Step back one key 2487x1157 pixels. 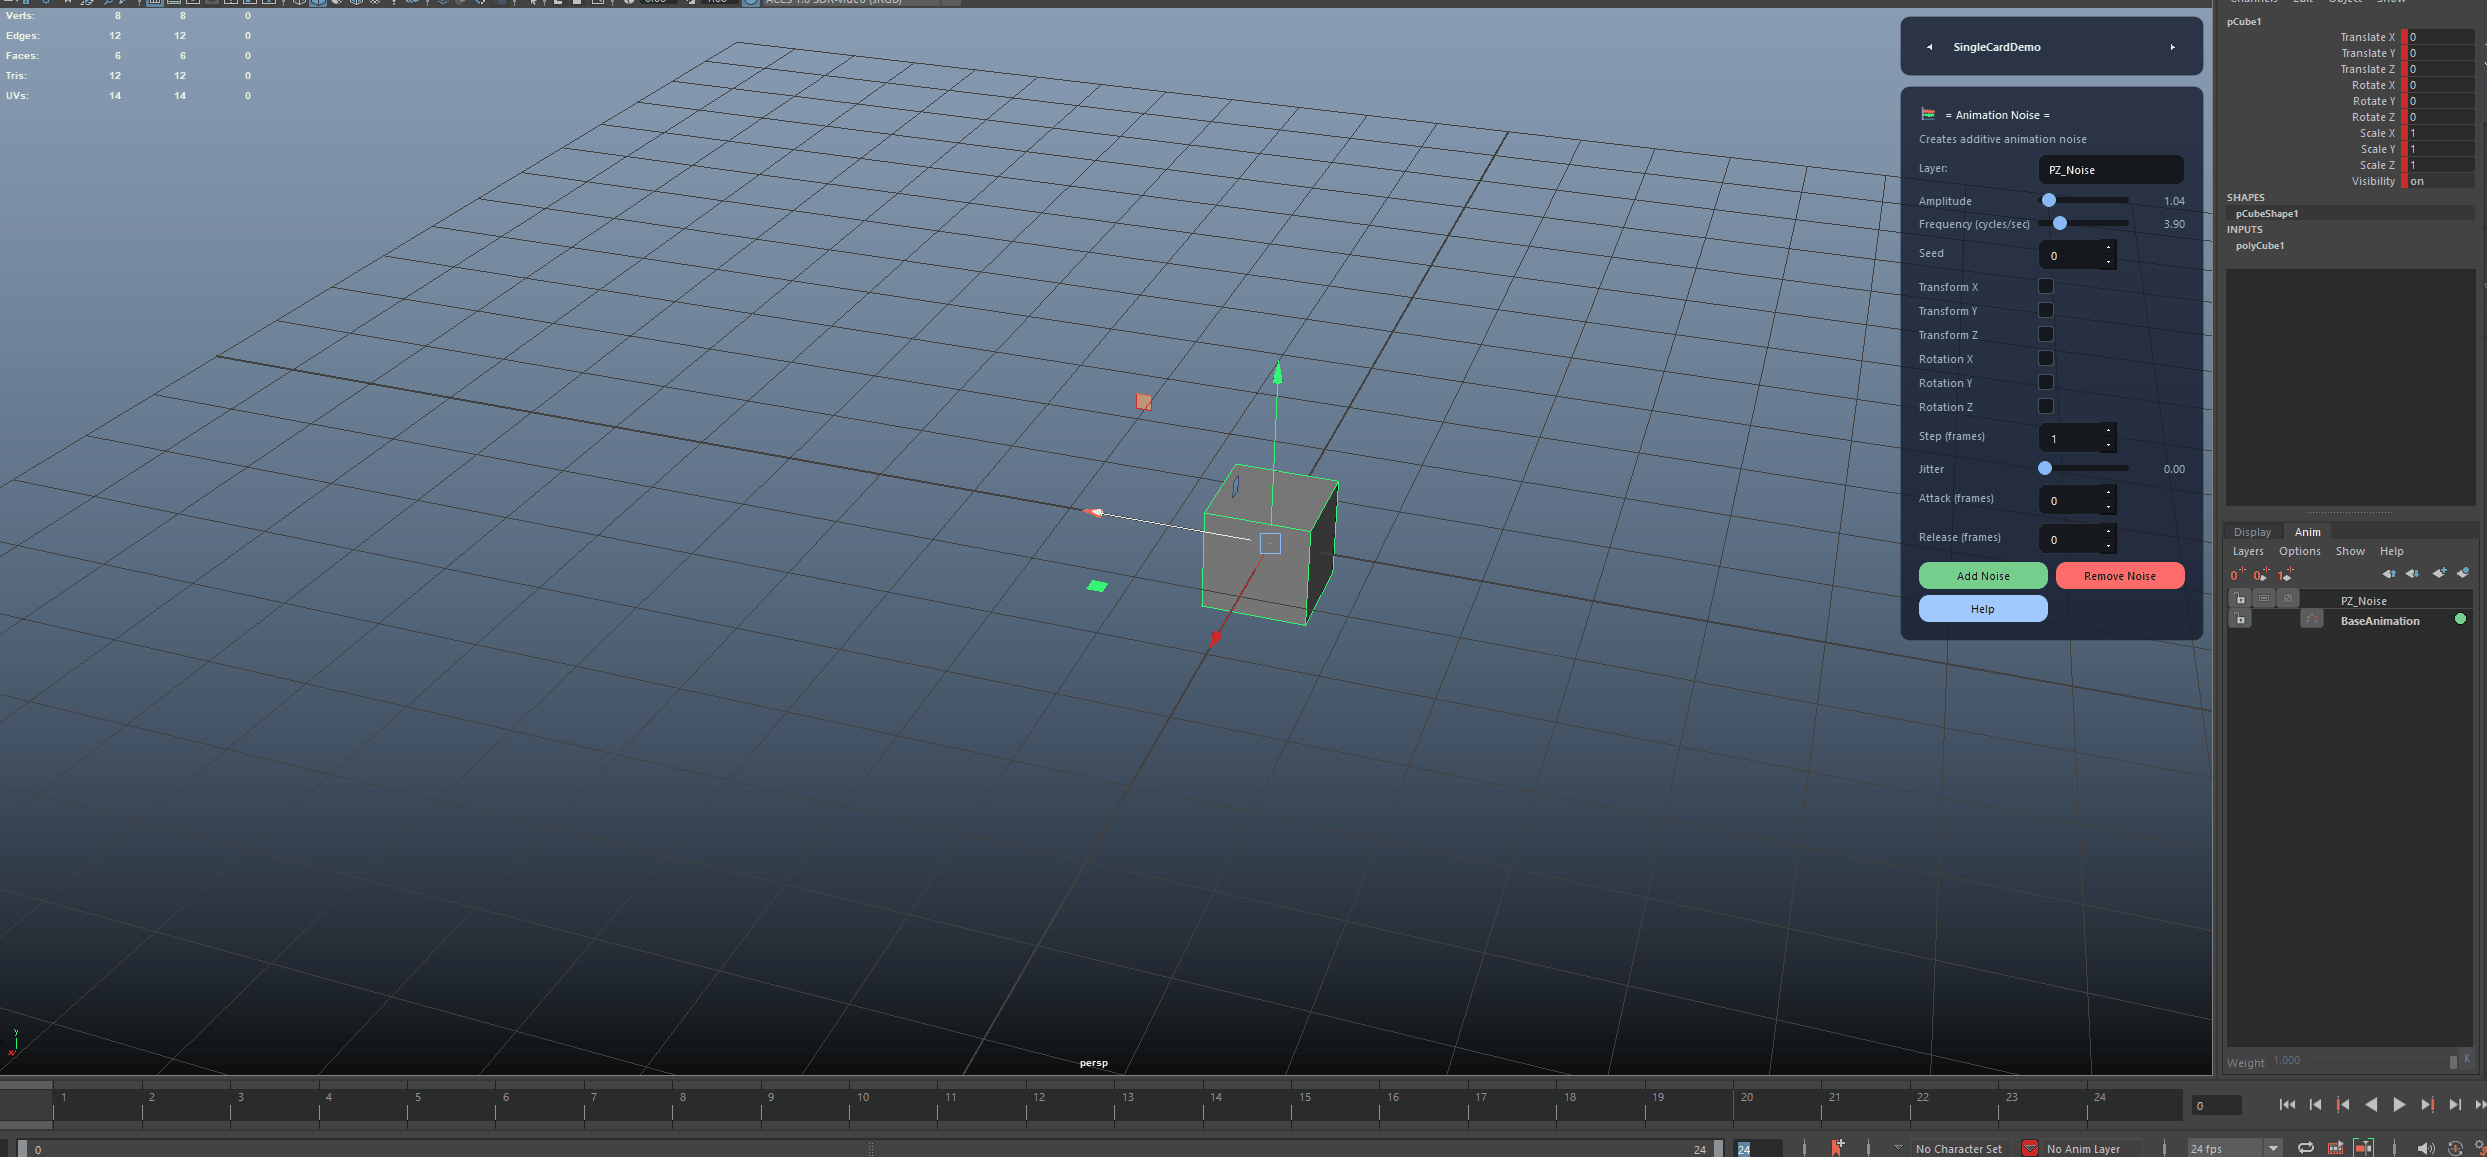[2343, 1105]
